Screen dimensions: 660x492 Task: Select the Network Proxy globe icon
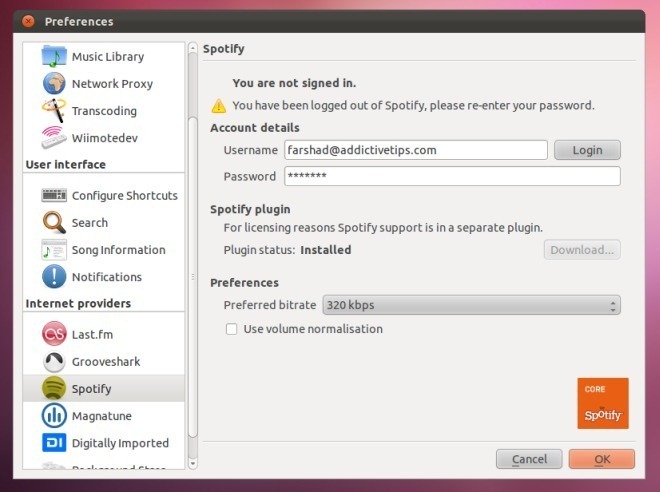click(54, 83)
